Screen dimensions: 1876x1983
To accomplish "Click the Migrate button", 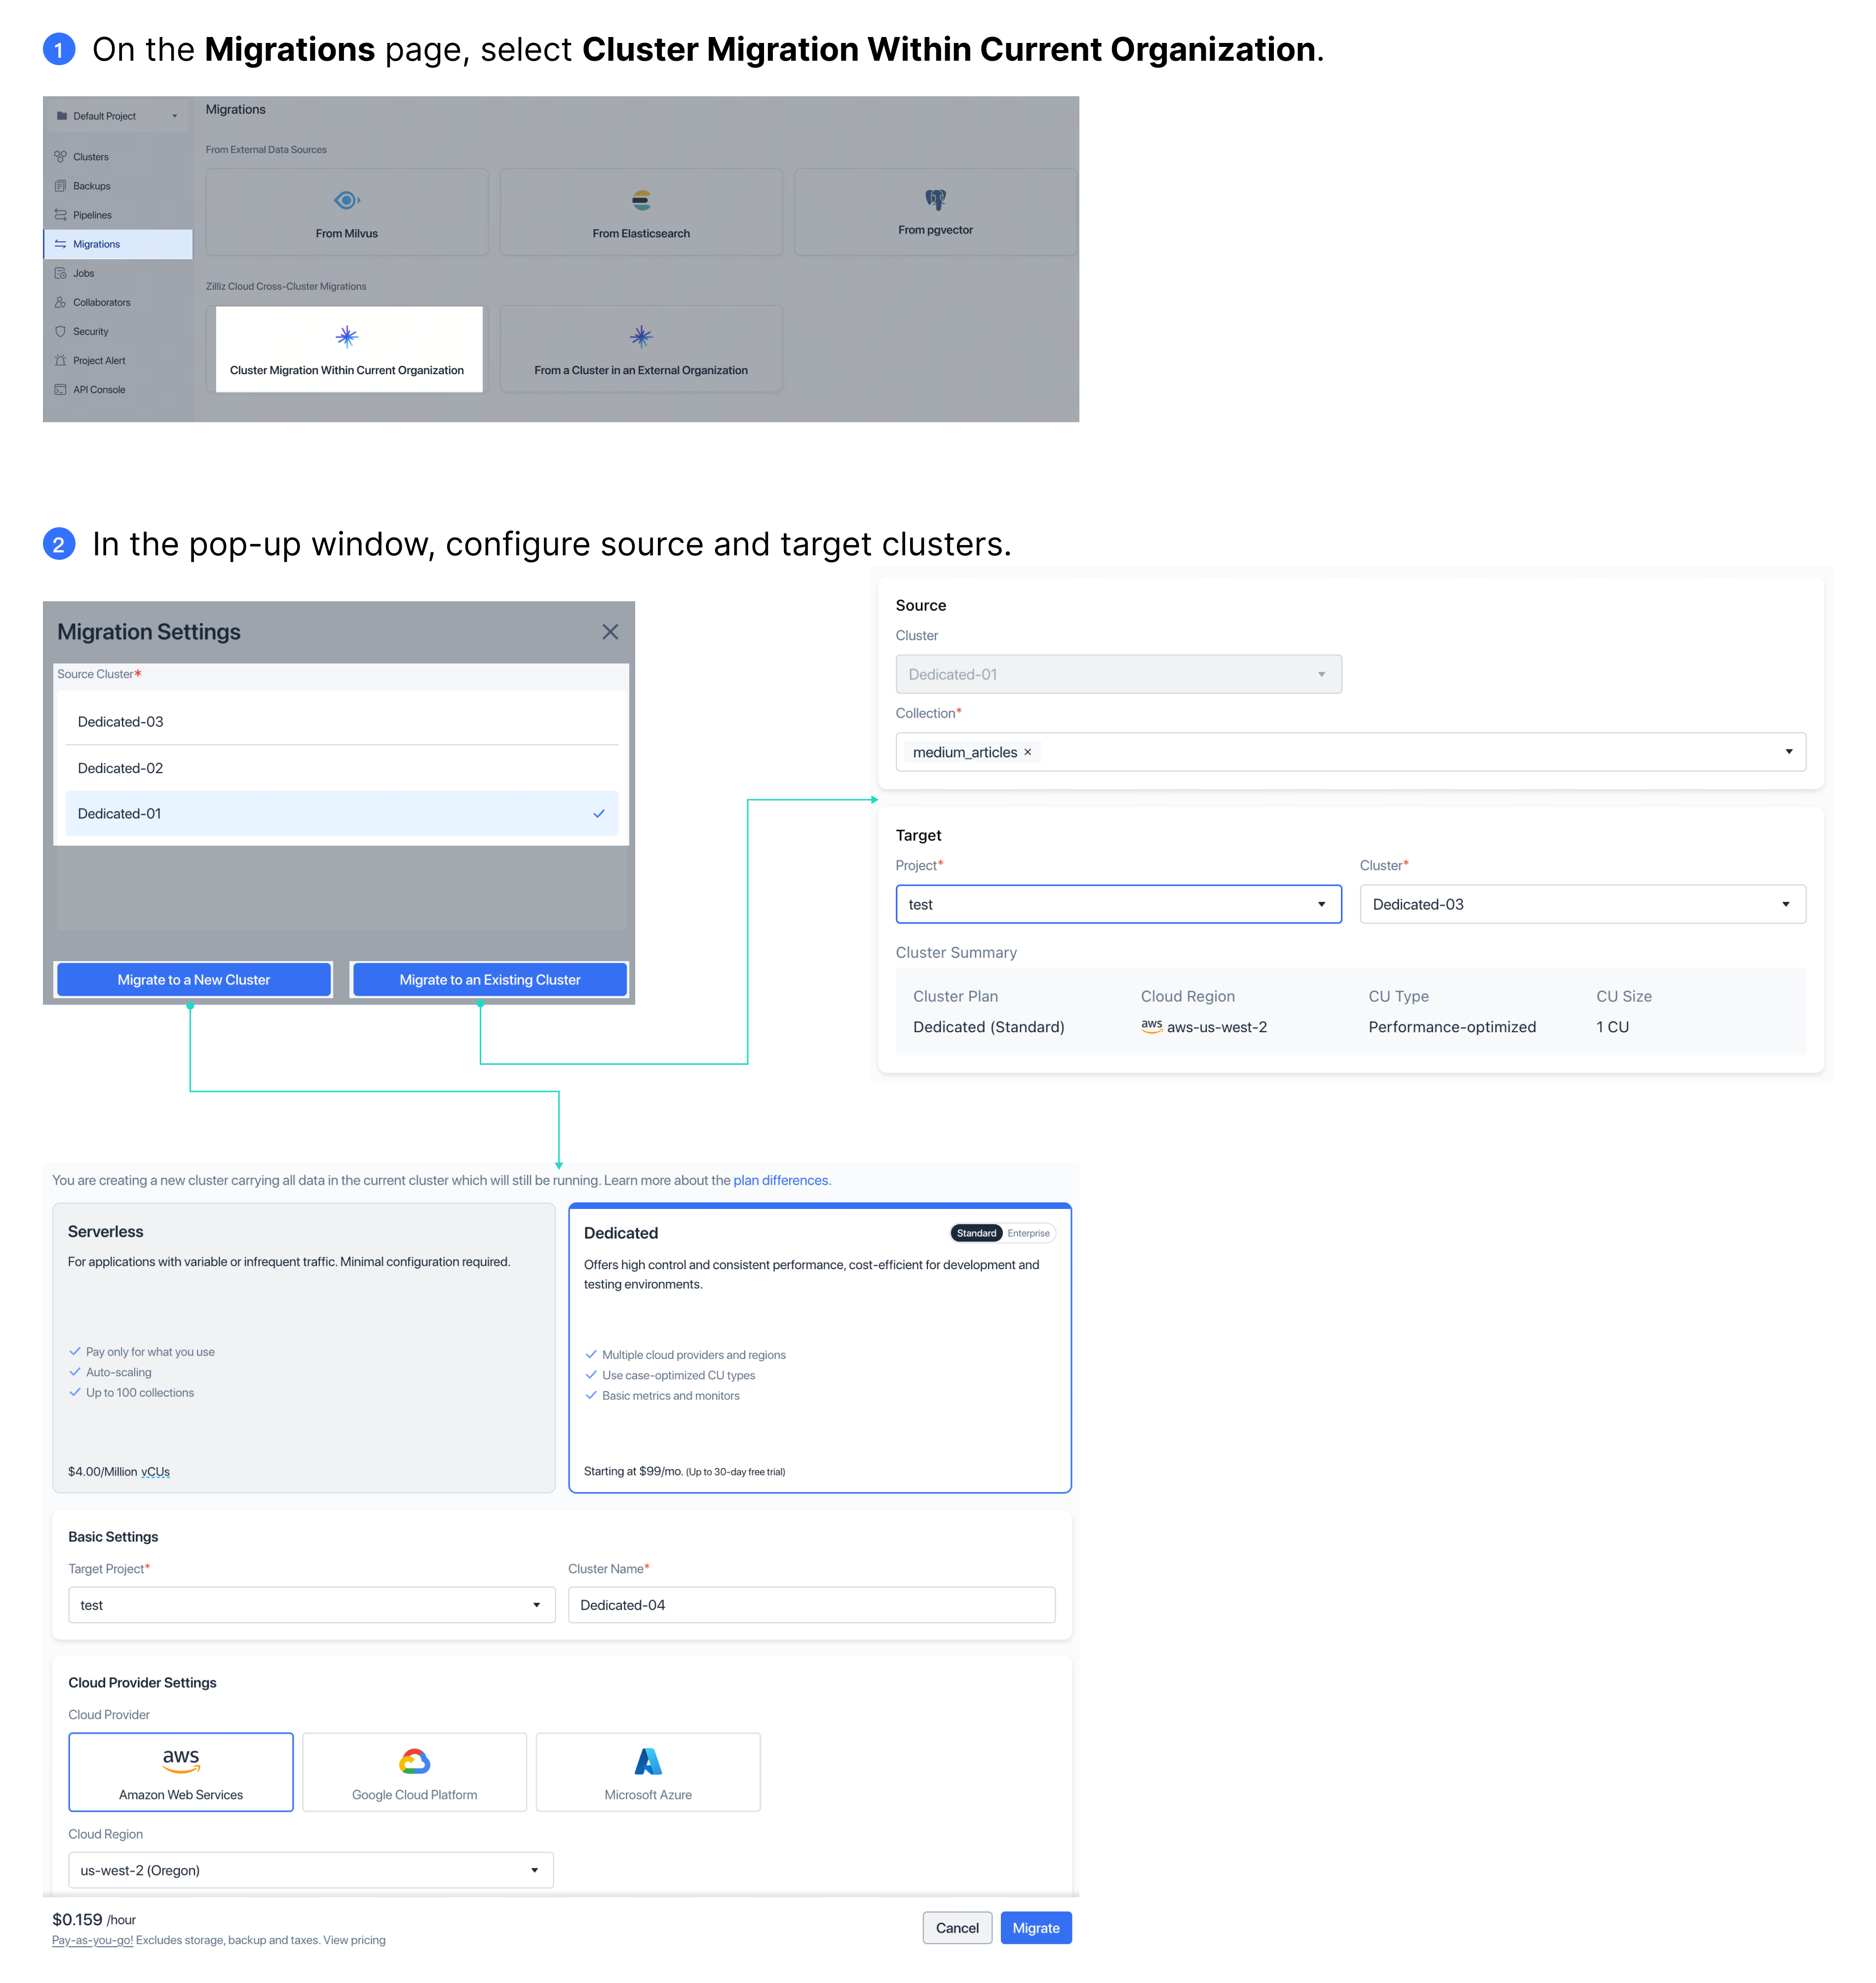I will point(1036,1928).
